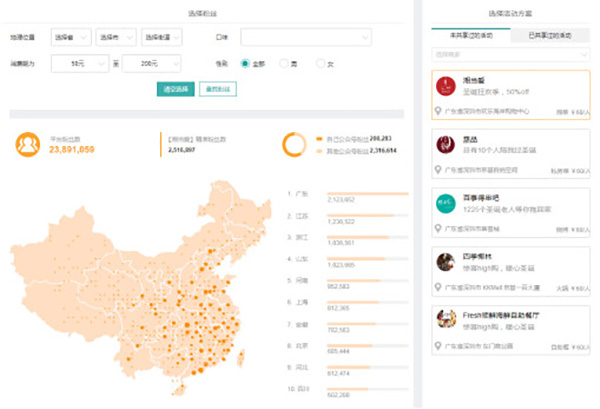The image size is (600, 409).
Task: Select the 全部 gender radio button
Action: [x=245, y=63]
